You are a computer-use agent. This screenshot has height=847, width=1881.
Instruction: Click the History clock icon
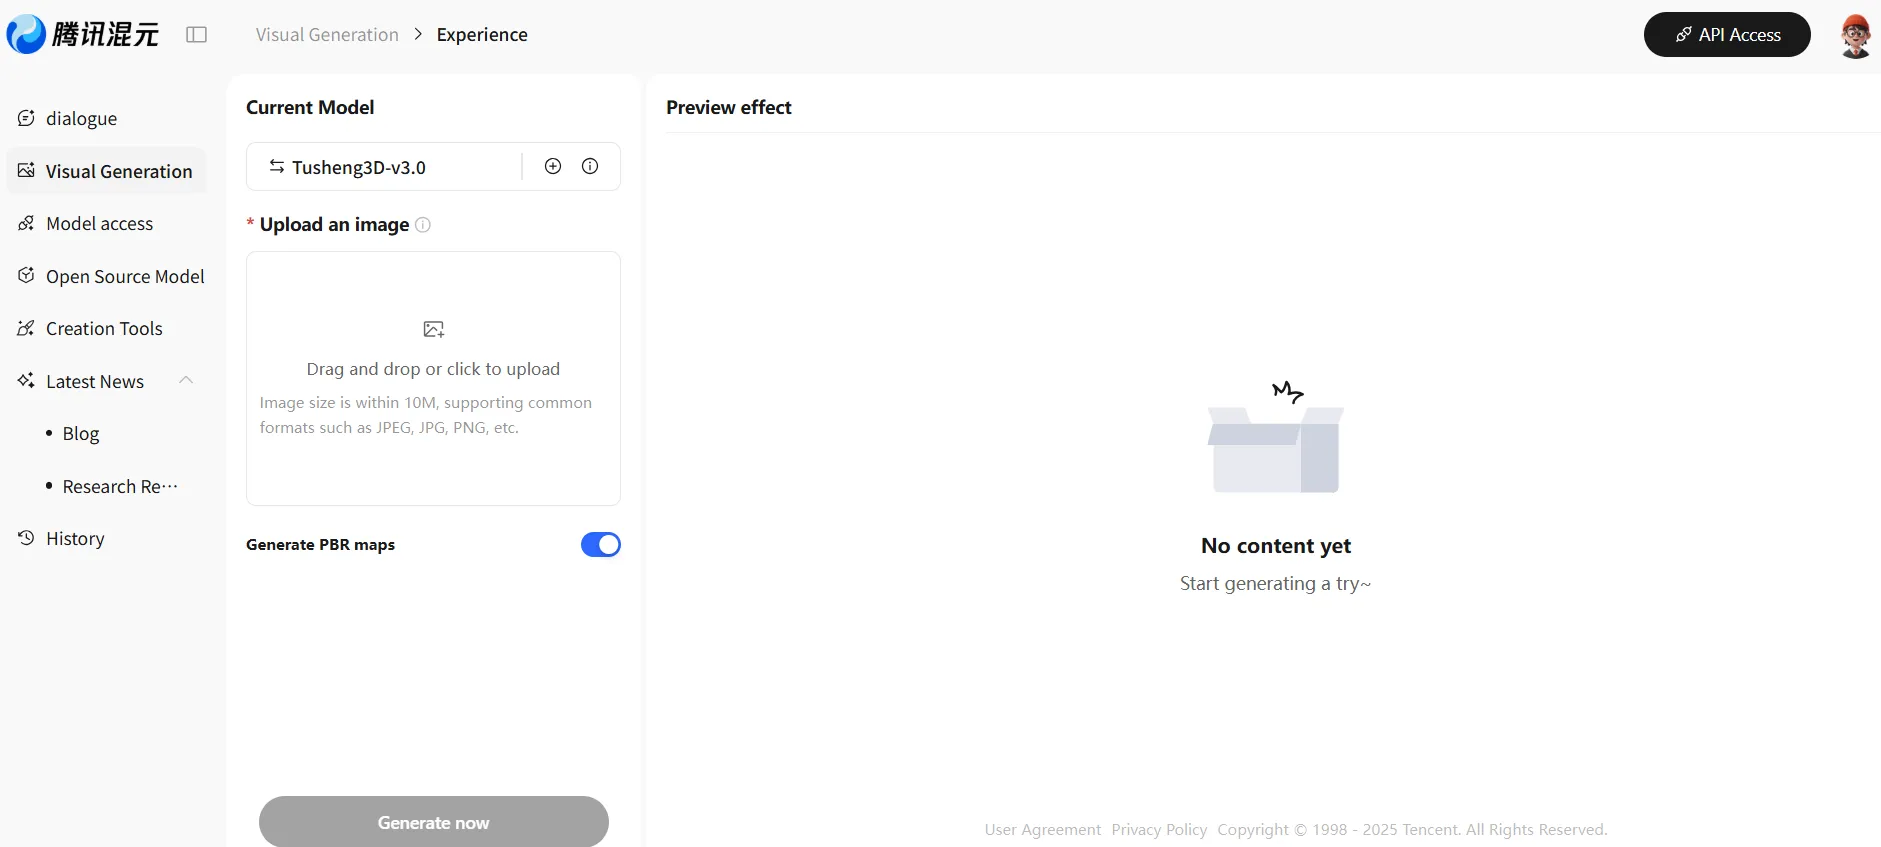[27, 538]
